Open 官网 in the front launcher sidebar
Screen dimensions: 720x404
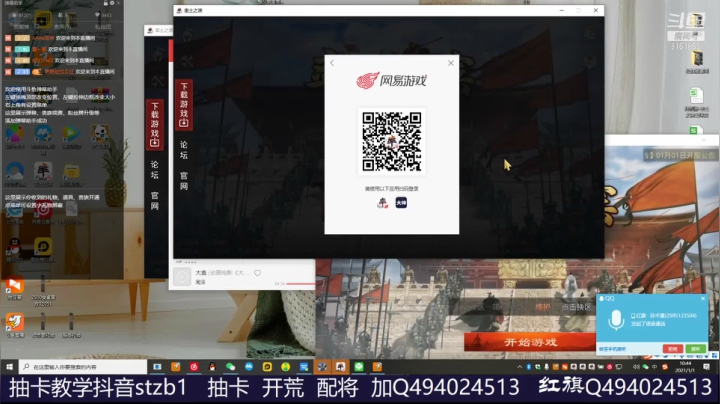[184, 181]
